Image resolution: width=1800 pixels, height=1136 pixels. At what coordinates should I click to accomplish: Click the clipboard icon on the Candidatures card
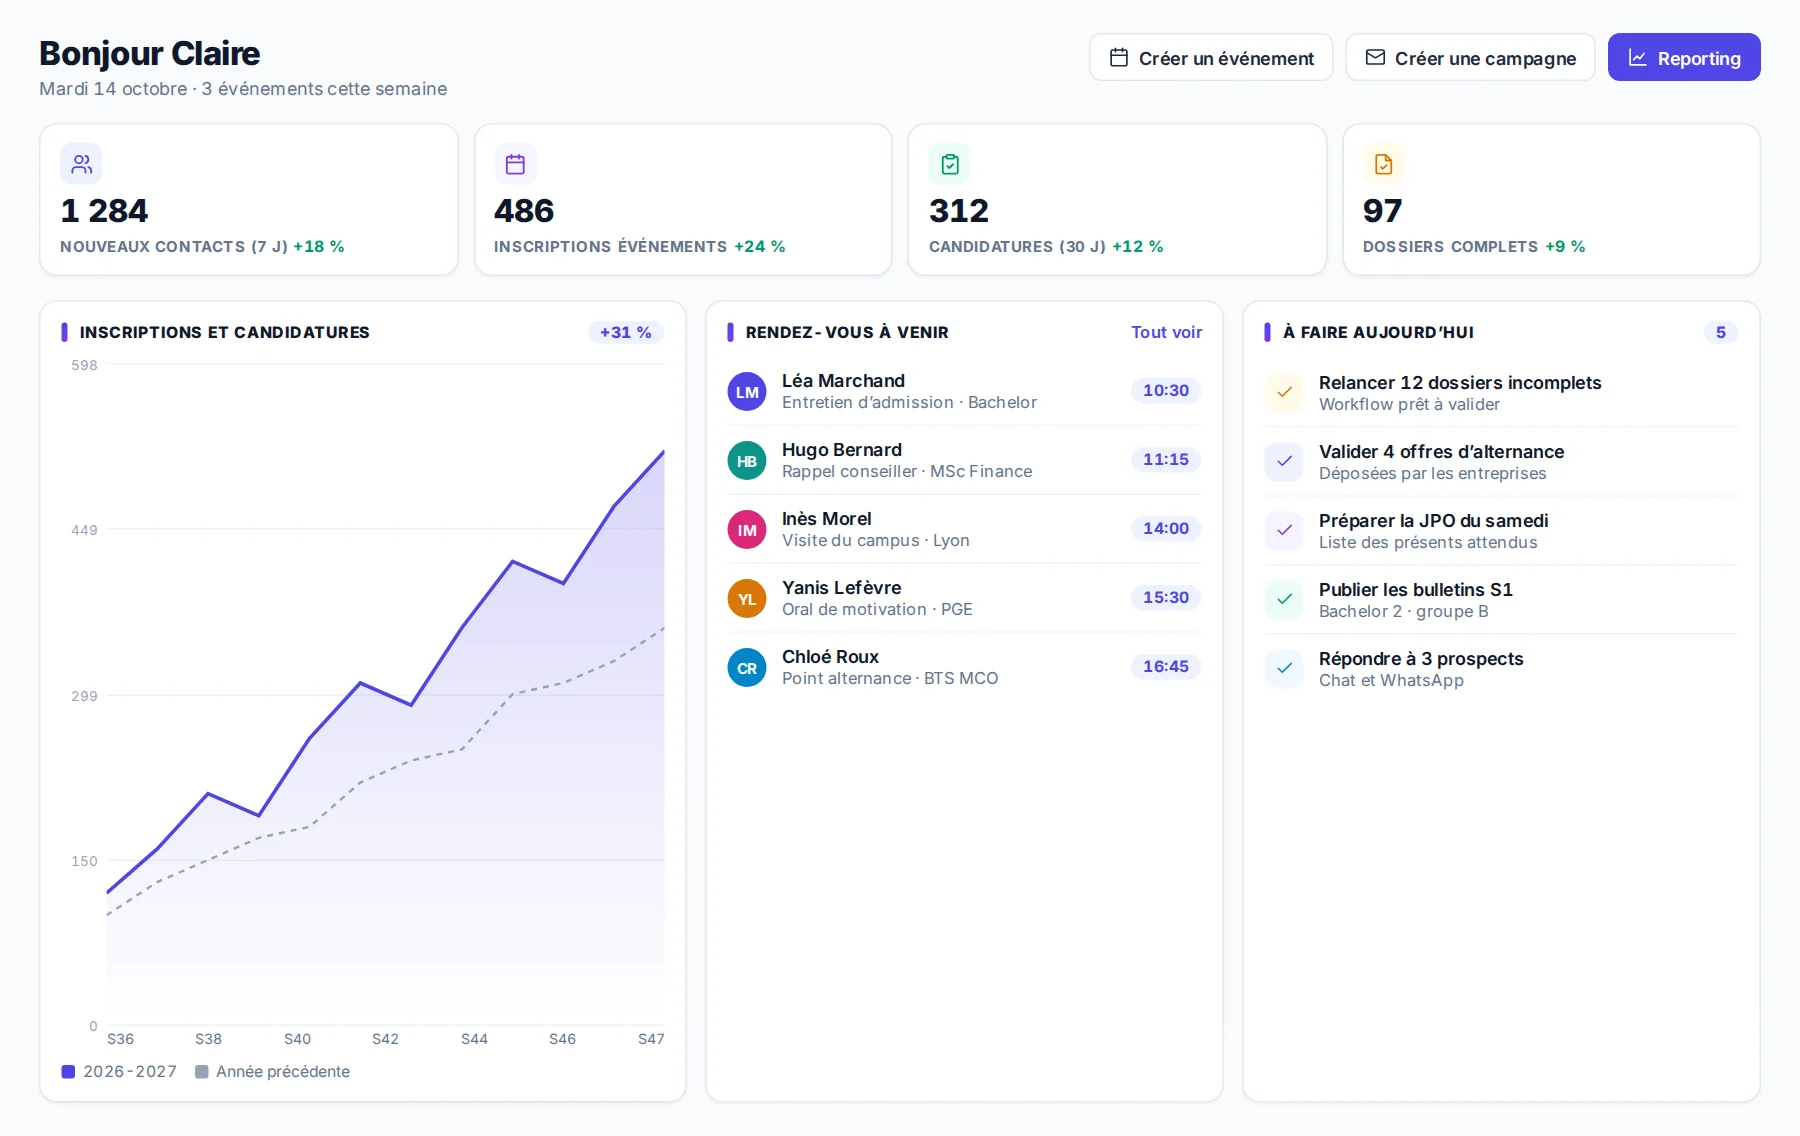950,164
